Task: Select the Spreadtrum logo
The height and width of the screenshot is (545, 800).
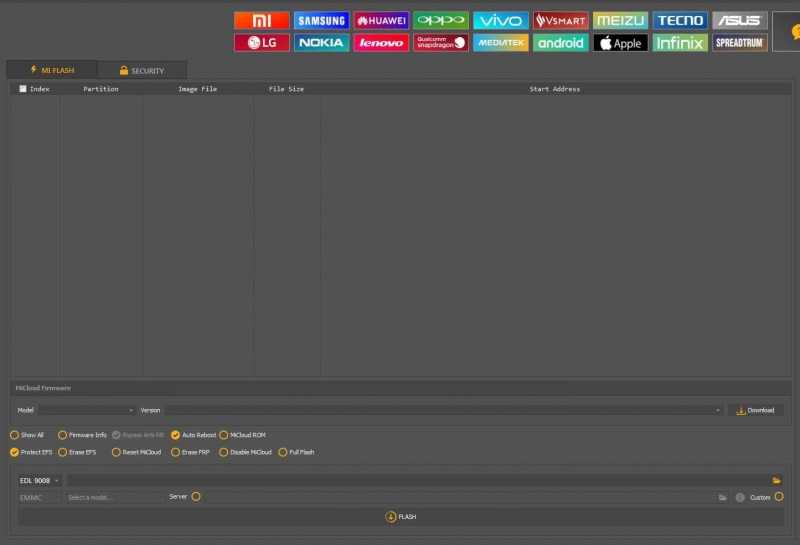Action: tap(740, 43)
